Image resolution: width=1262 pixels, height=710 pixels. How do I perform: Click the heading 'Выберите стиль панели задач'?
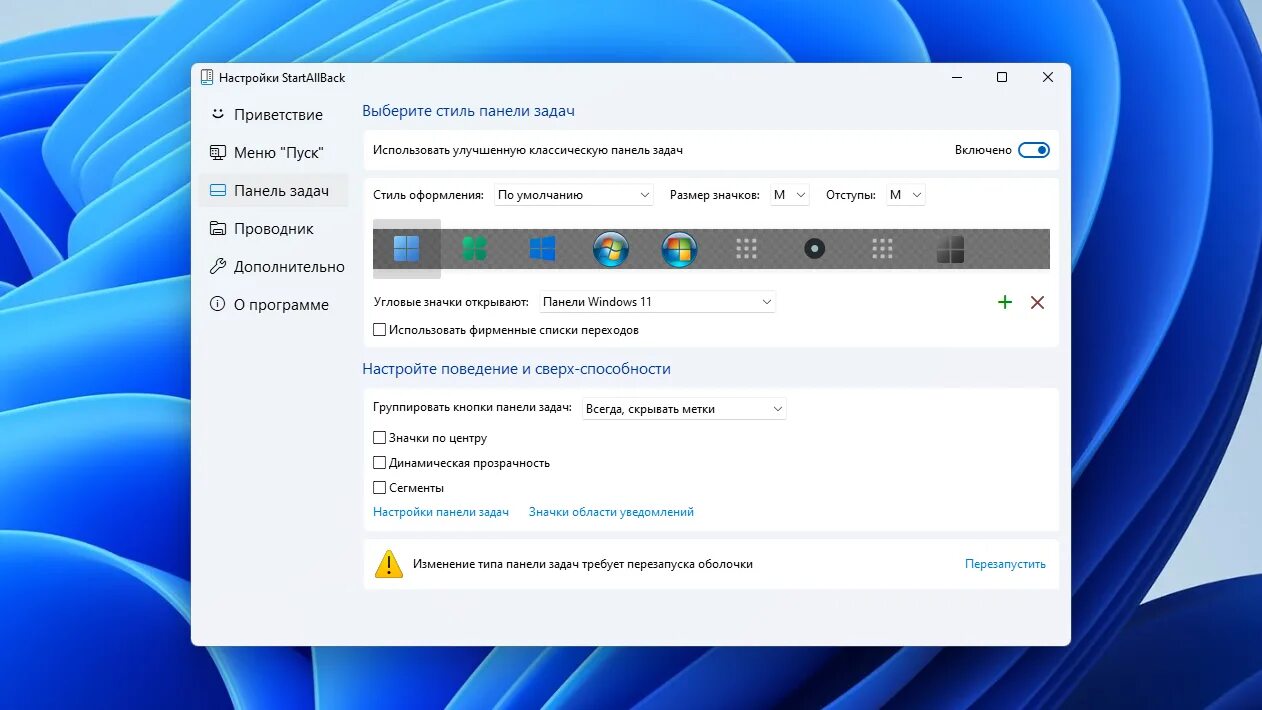[x=468, y=111]
